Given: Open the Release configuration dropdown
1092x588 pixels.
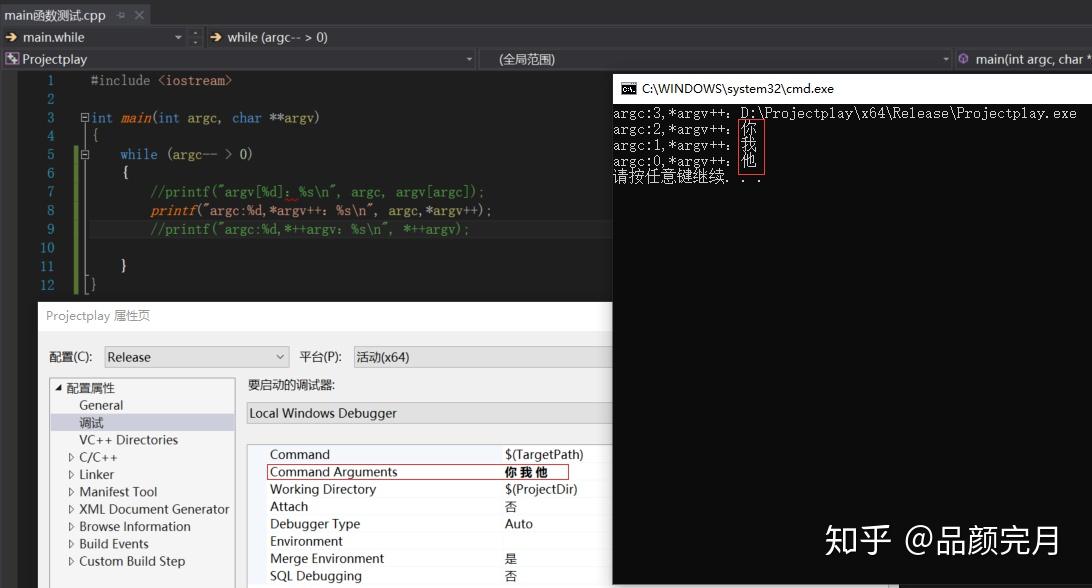Looking at the screenshot, I should coord(283,356).
